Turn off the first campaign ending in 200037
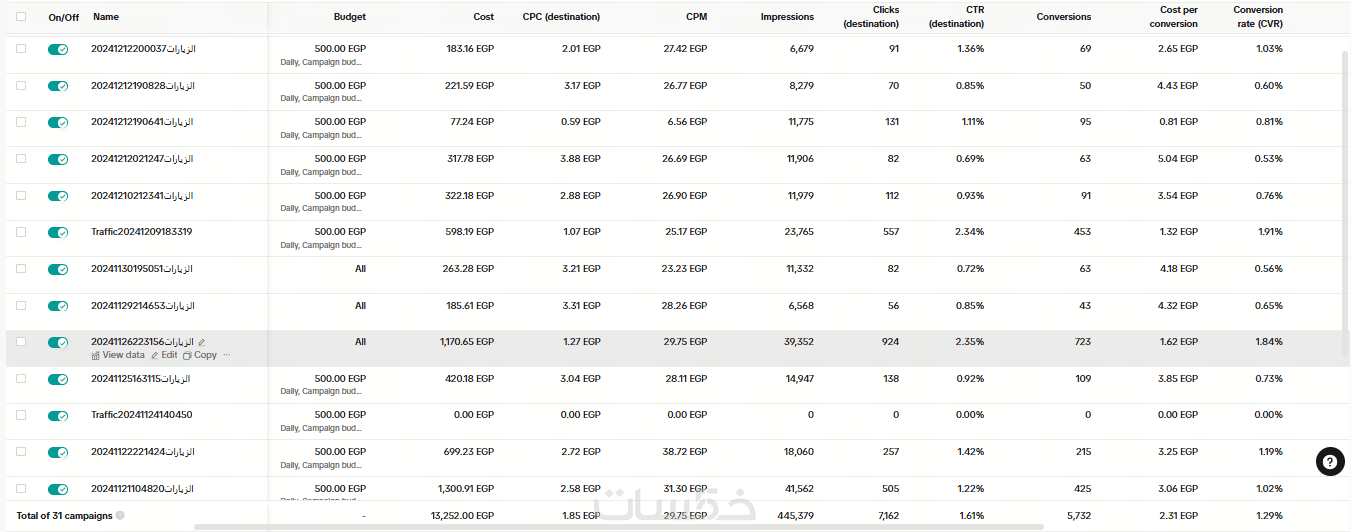1351x532 pixels. pos(58,50)
